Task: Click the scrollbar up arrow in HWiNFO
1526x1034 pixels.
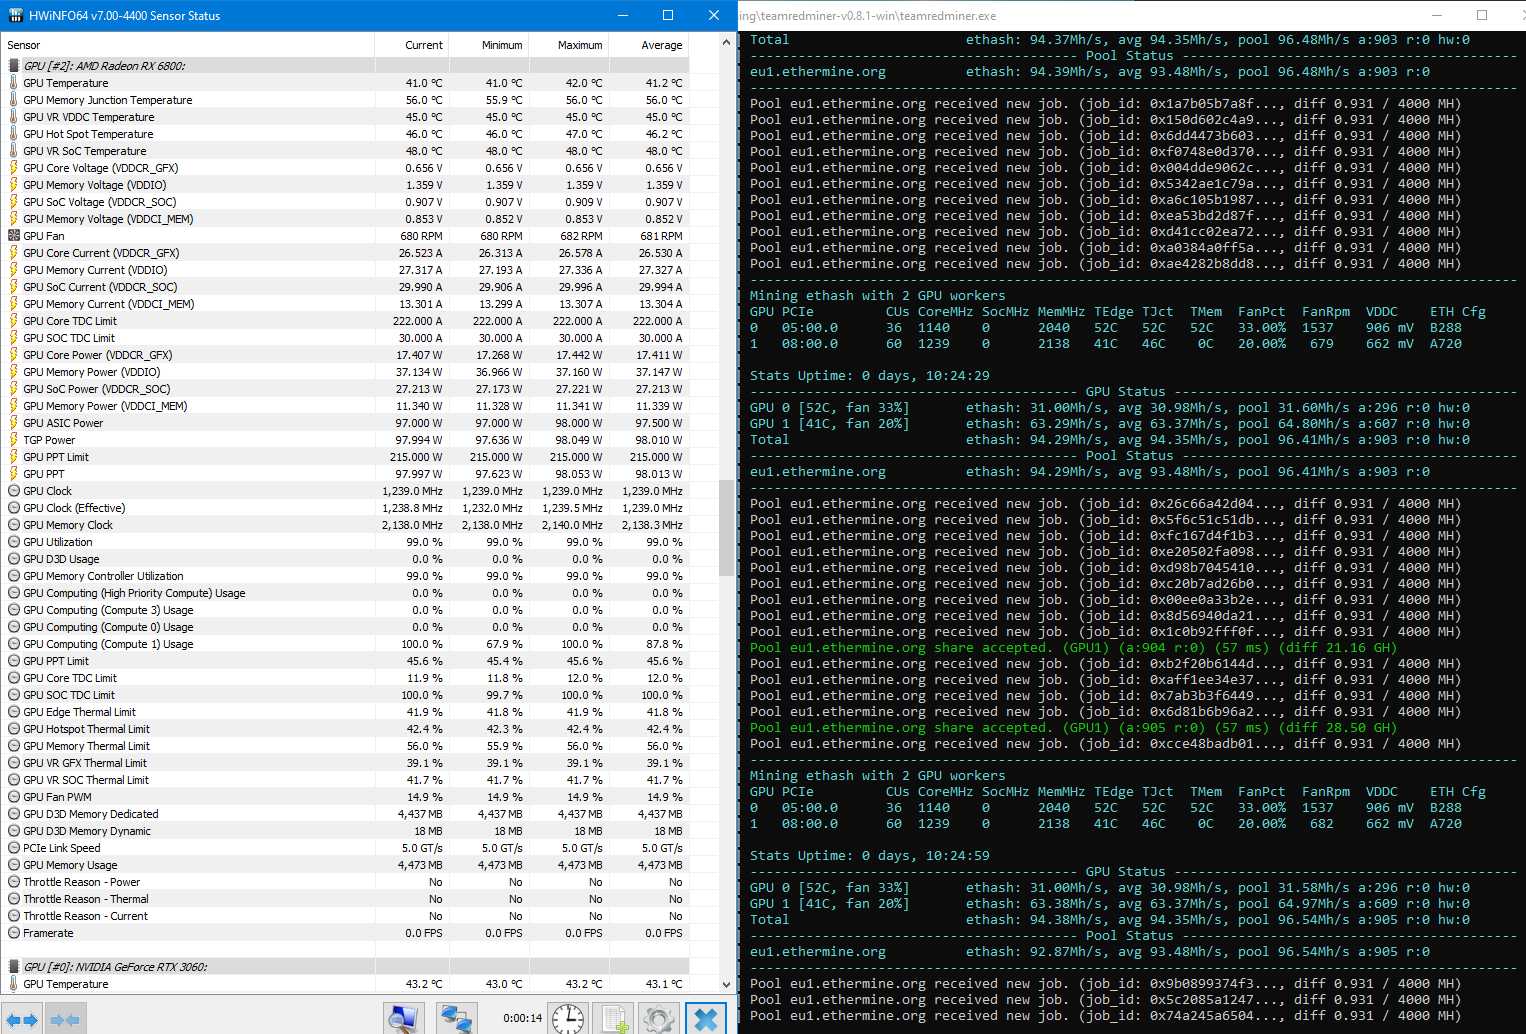Action: 727,42
